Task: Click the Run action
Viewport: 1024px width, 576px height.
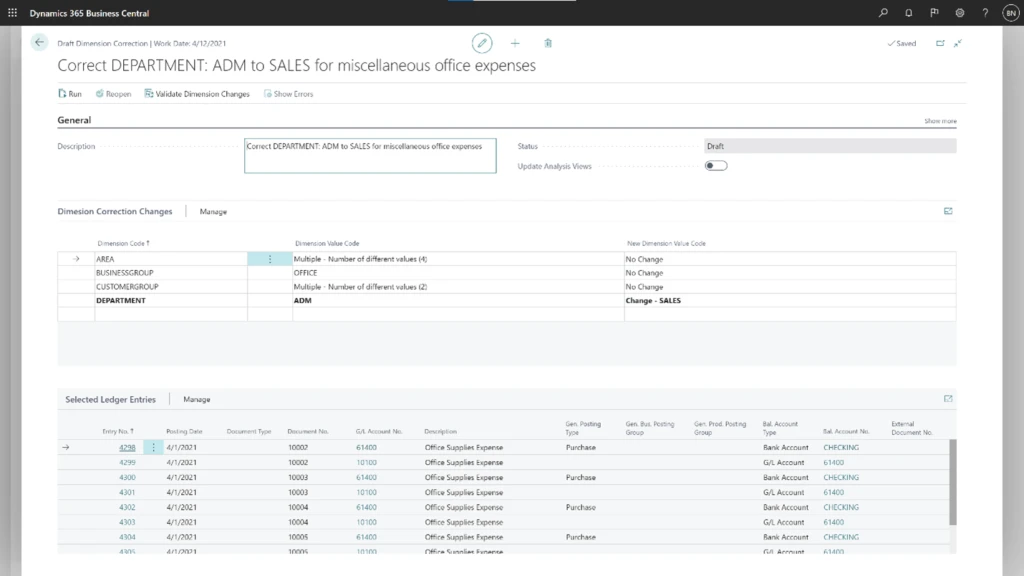Action: pos(70,94)
